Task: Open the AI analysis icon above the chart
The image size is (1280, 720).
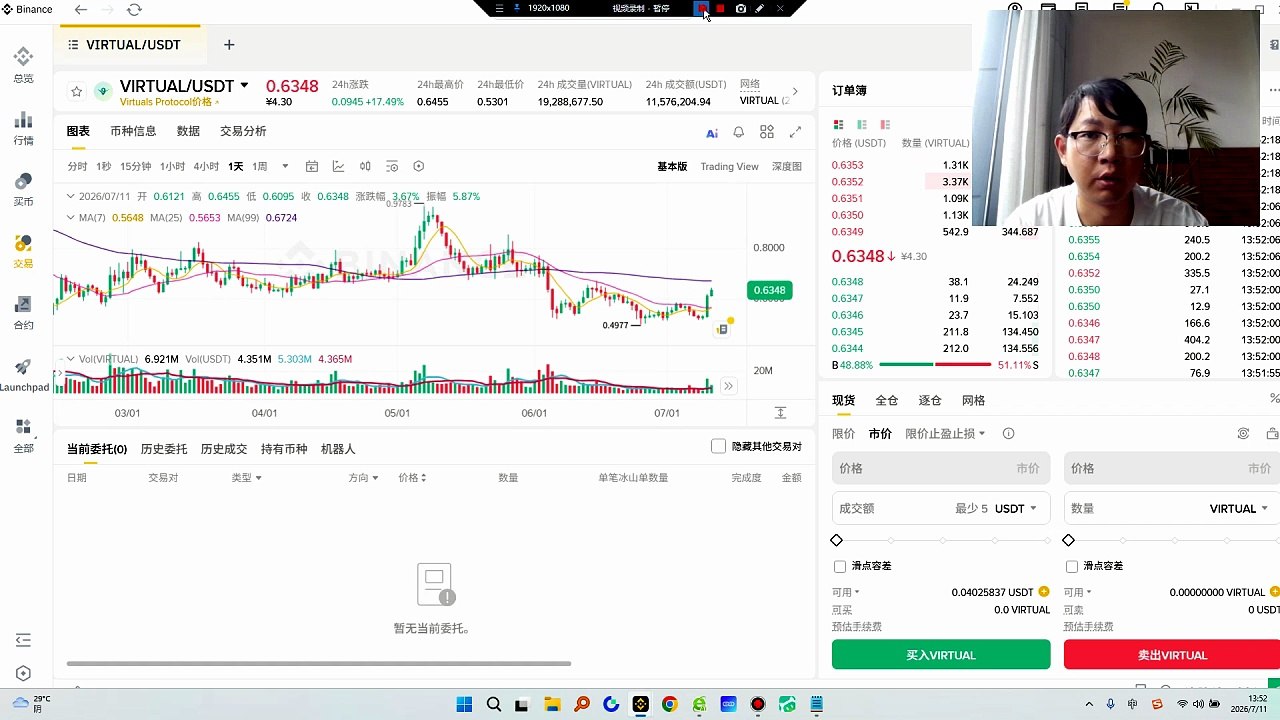Action: [x=712, y=132]
